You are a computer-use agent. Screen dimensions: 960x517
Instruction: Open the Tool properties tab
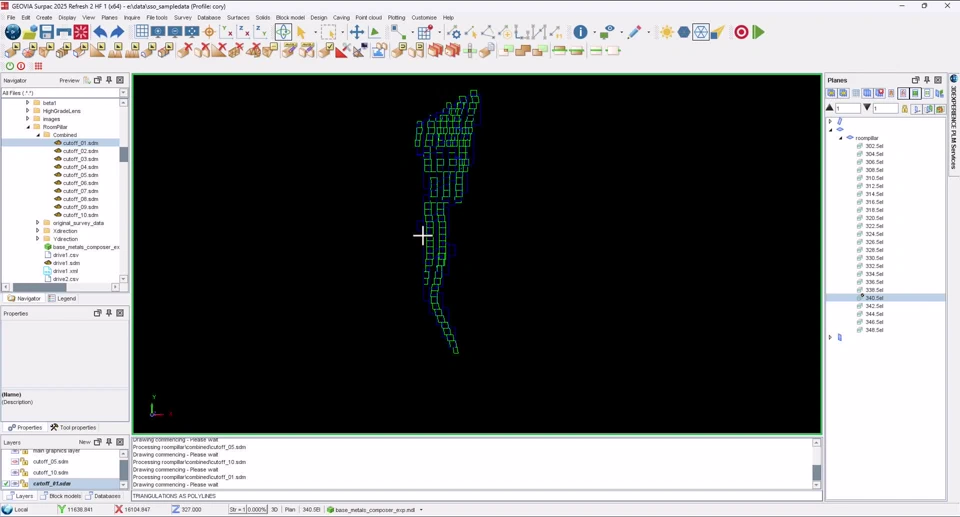pos(74,427)
